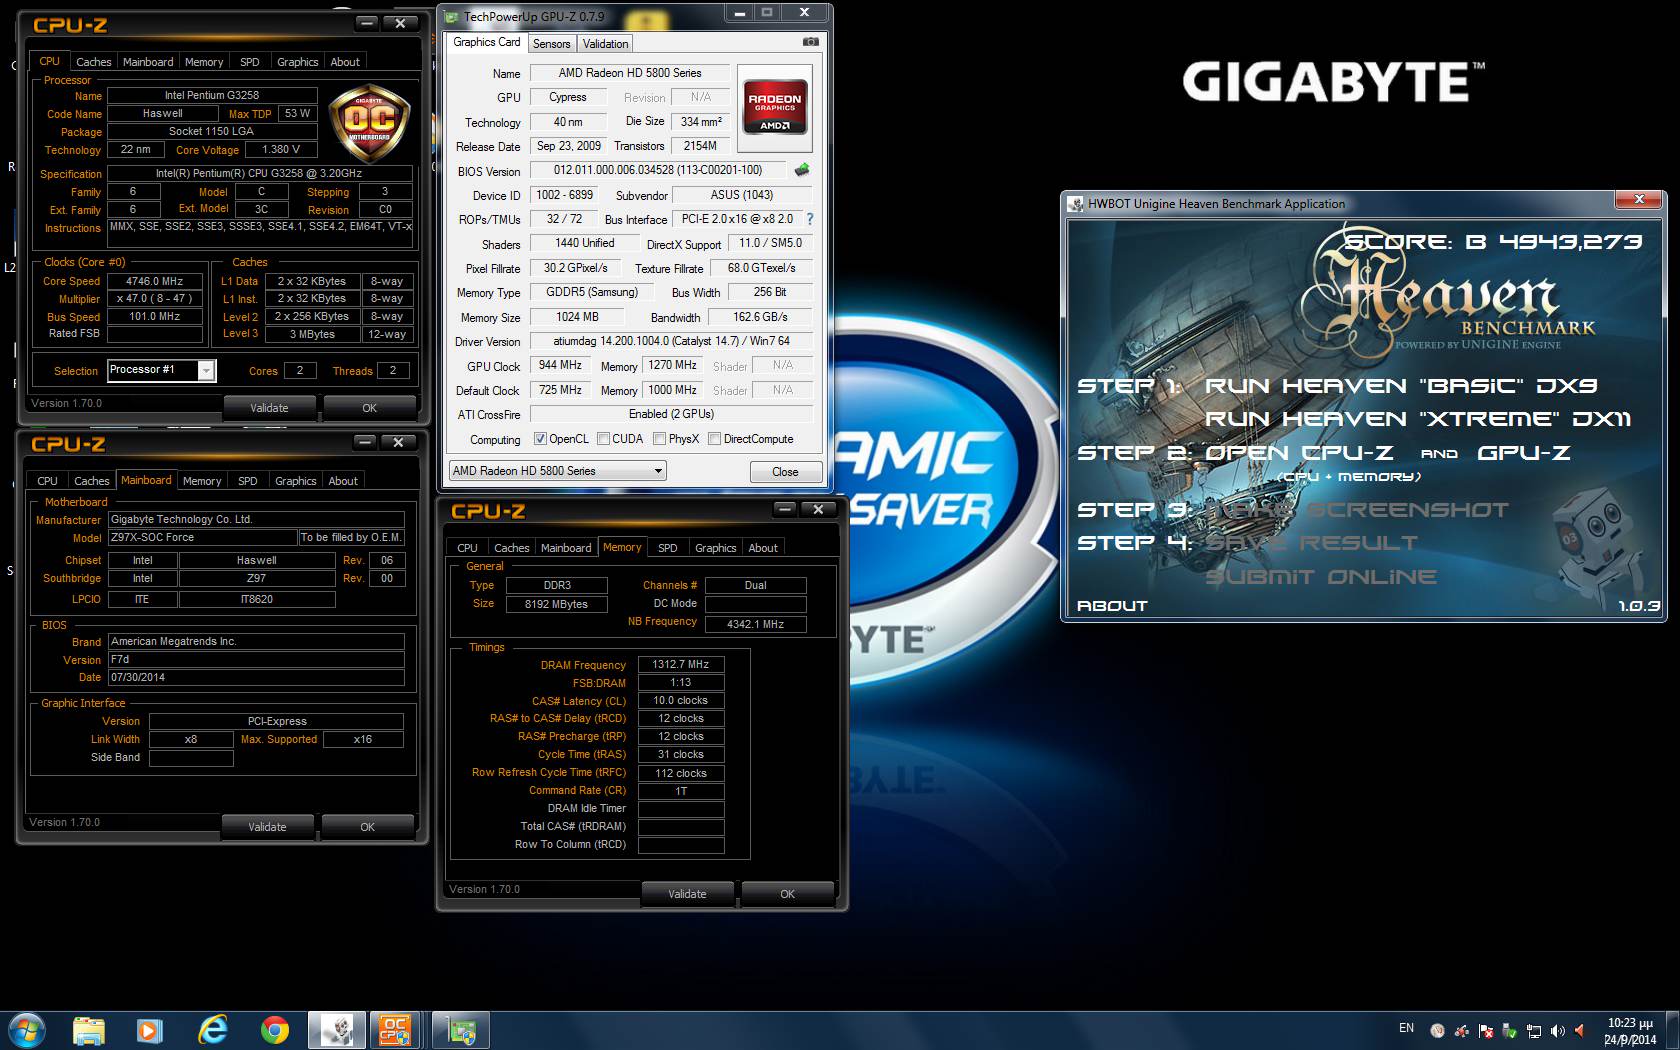
Task: Toggle the PhysX checkbox in GPU-Z
Action: [659, 439]
